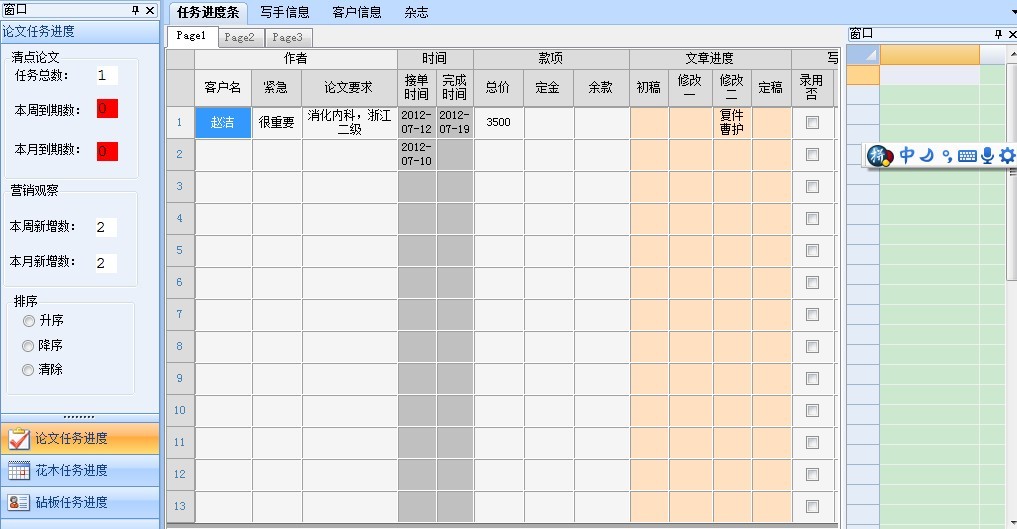Viewport: 1017px width, 529px height.
Task: Click the red 本周到期数 value box
Action: [107, 108]
